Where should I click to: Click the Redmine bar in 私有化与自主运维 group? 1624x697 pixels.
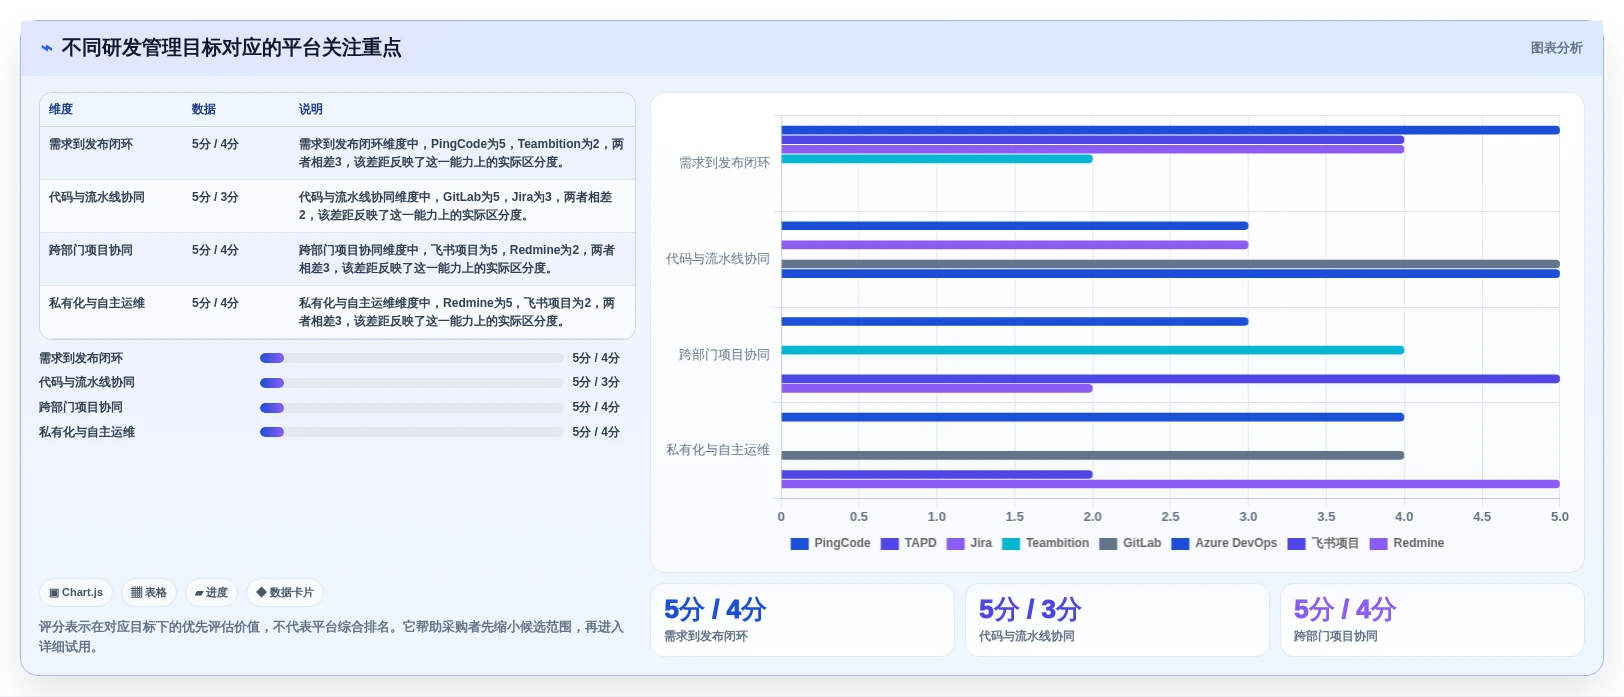1170,484
